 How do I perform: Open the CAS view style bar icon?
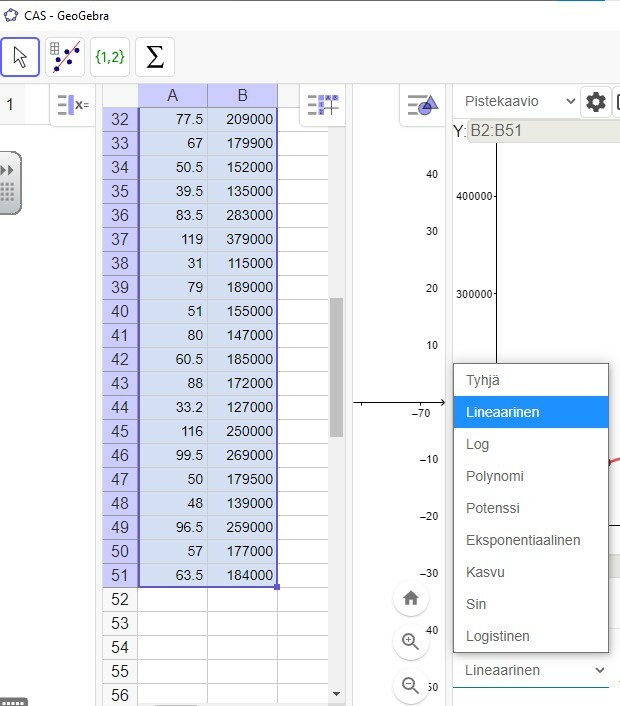coord(73,105)
